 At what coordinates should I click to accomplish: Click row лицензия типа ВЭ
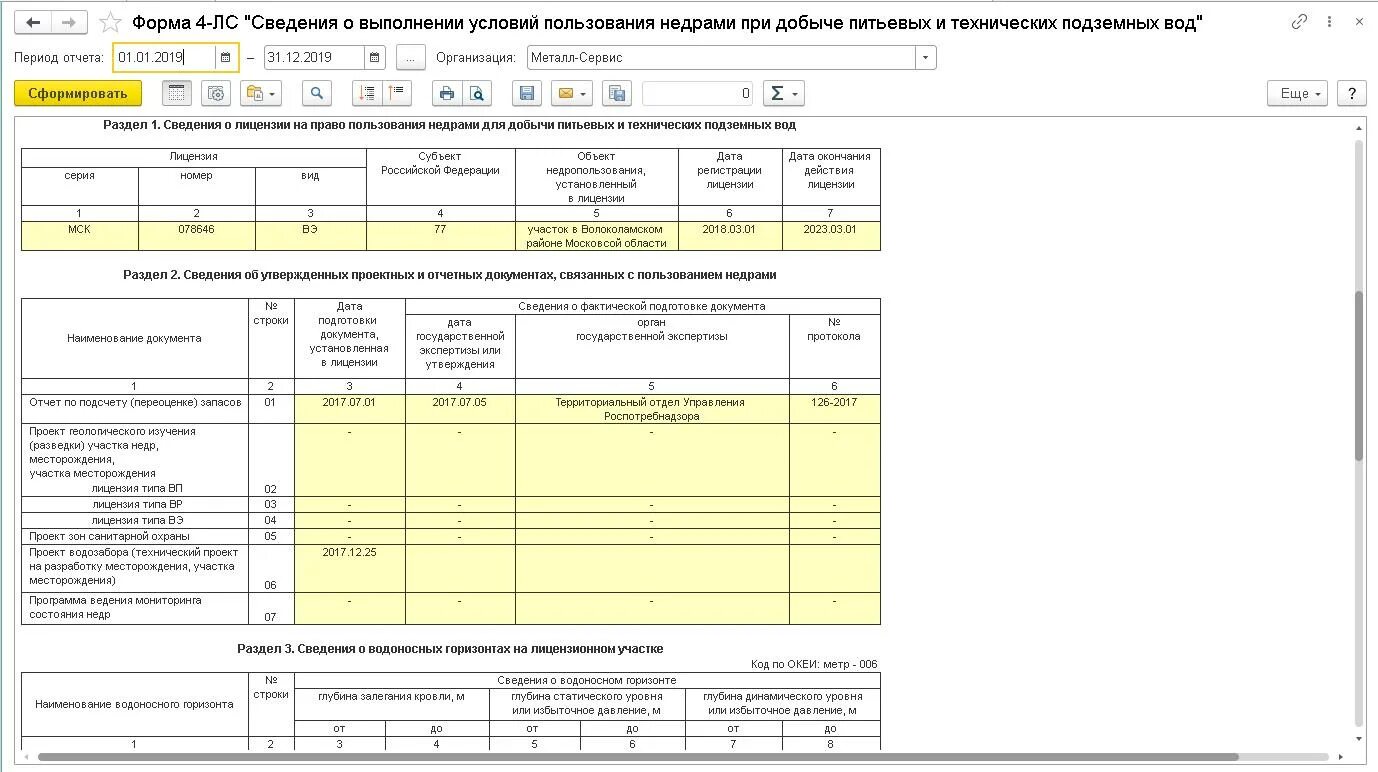click(135, 520)
